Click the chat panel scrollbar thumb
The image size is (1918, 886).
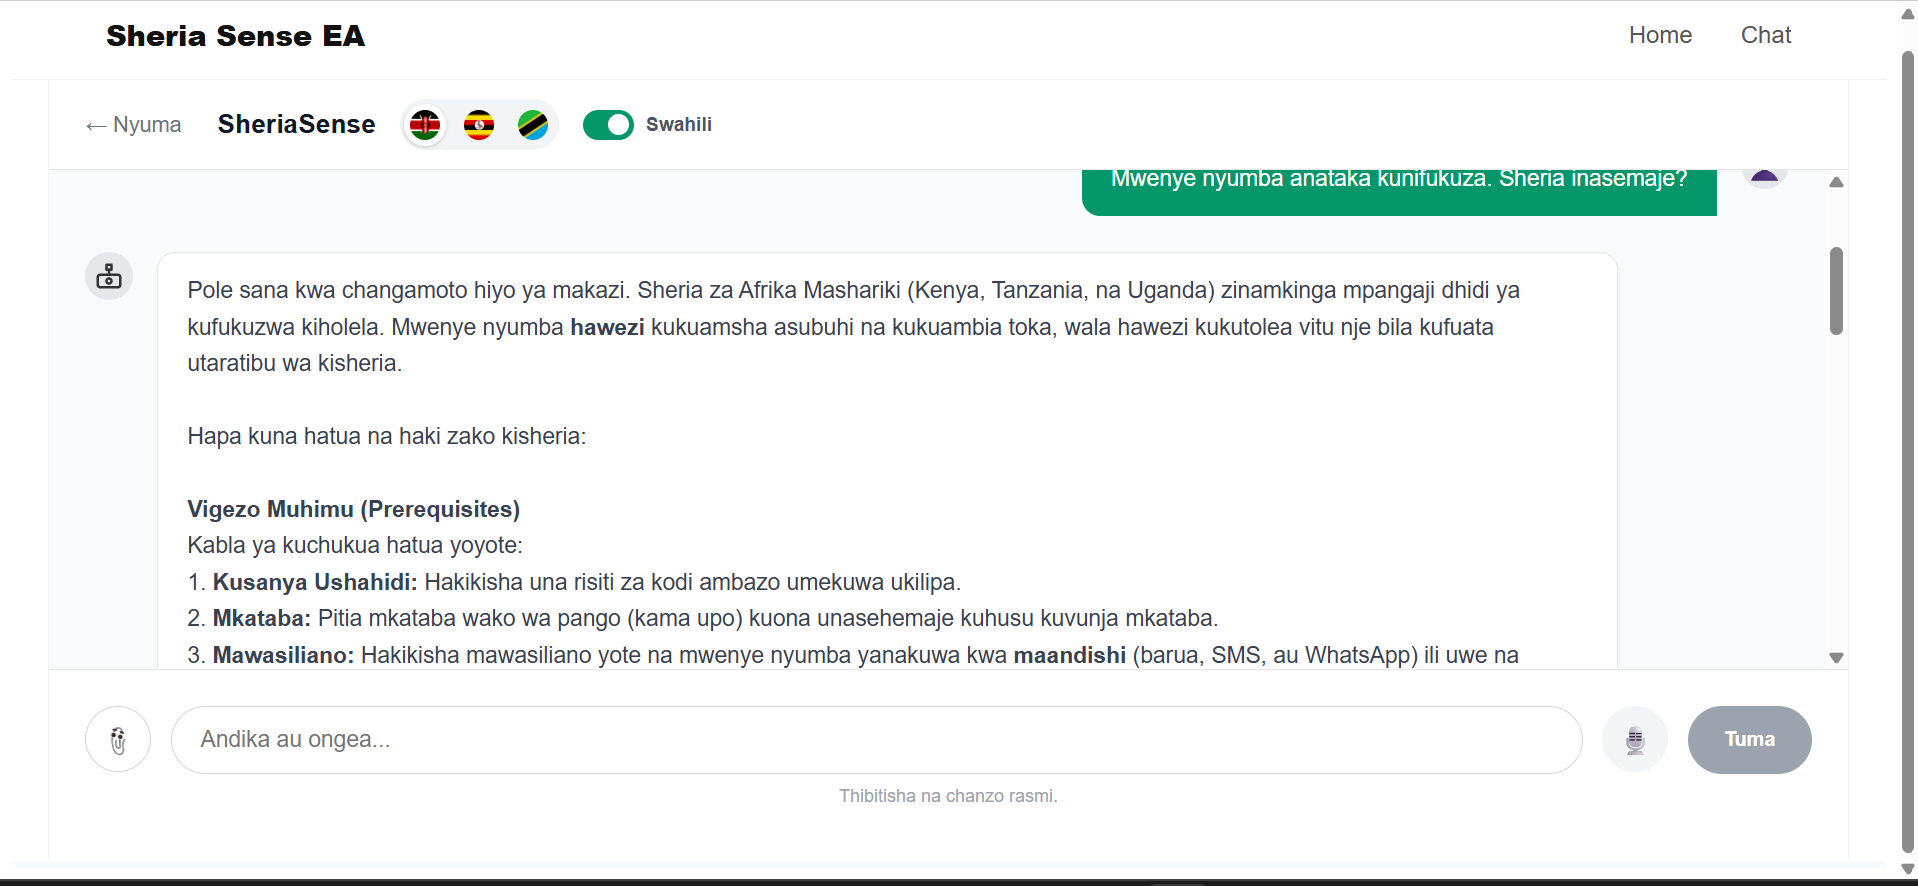1836,291
